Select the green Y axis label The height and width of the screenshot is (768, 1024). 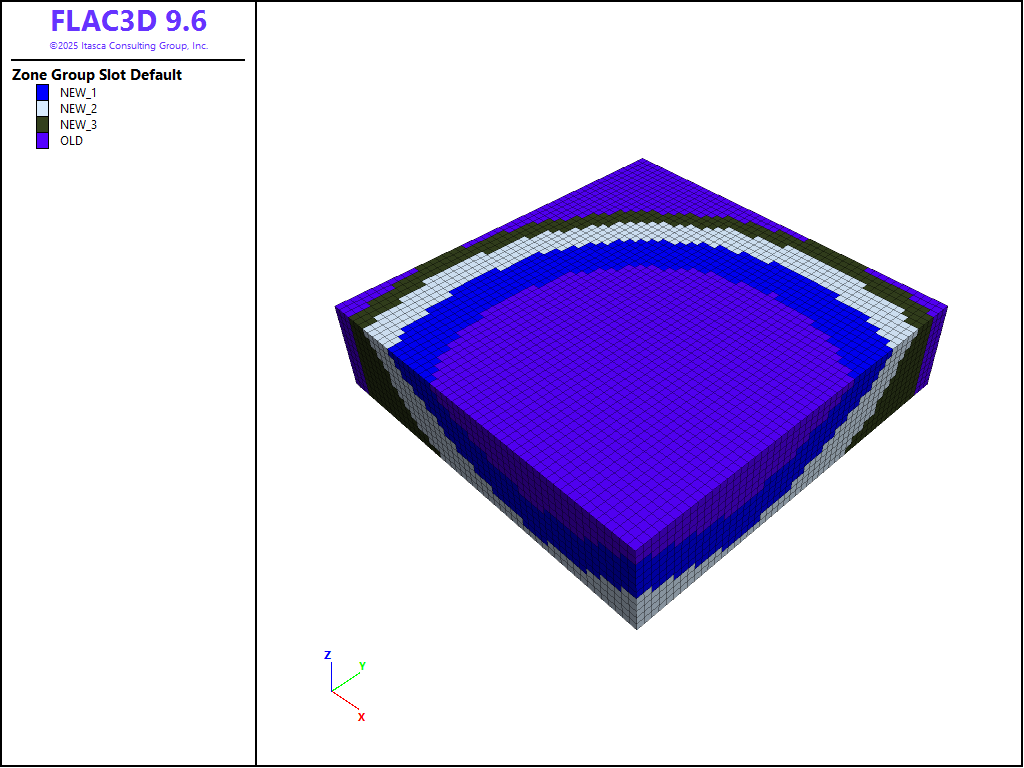click(x=362, y=665)
